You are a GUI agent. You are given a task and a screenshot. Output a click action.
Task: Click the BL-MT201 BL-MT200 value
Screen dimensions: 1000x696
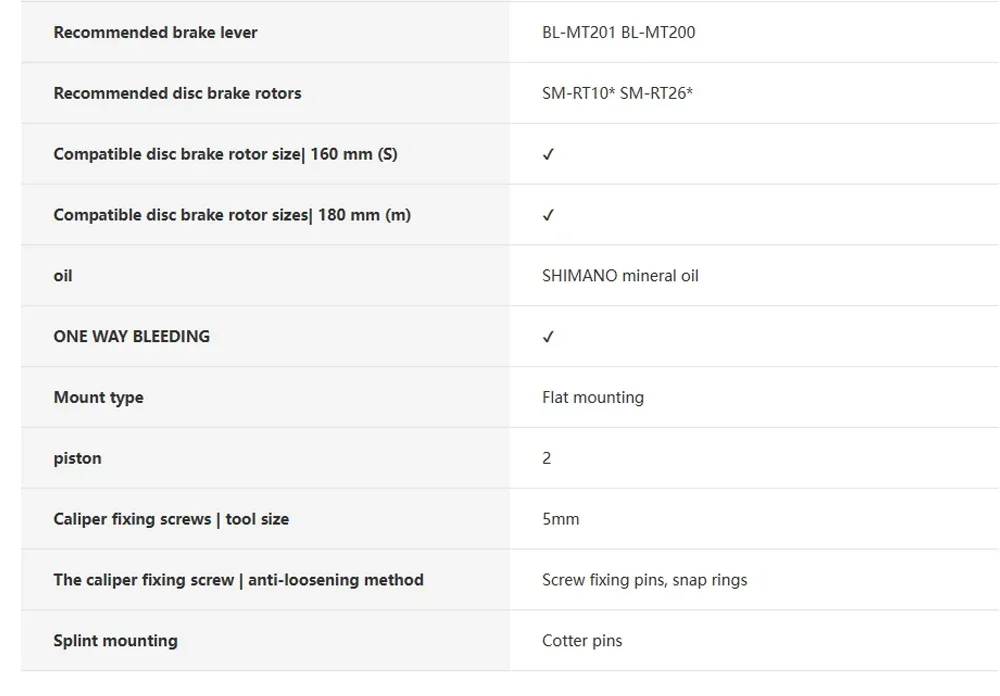click(619, 33)
